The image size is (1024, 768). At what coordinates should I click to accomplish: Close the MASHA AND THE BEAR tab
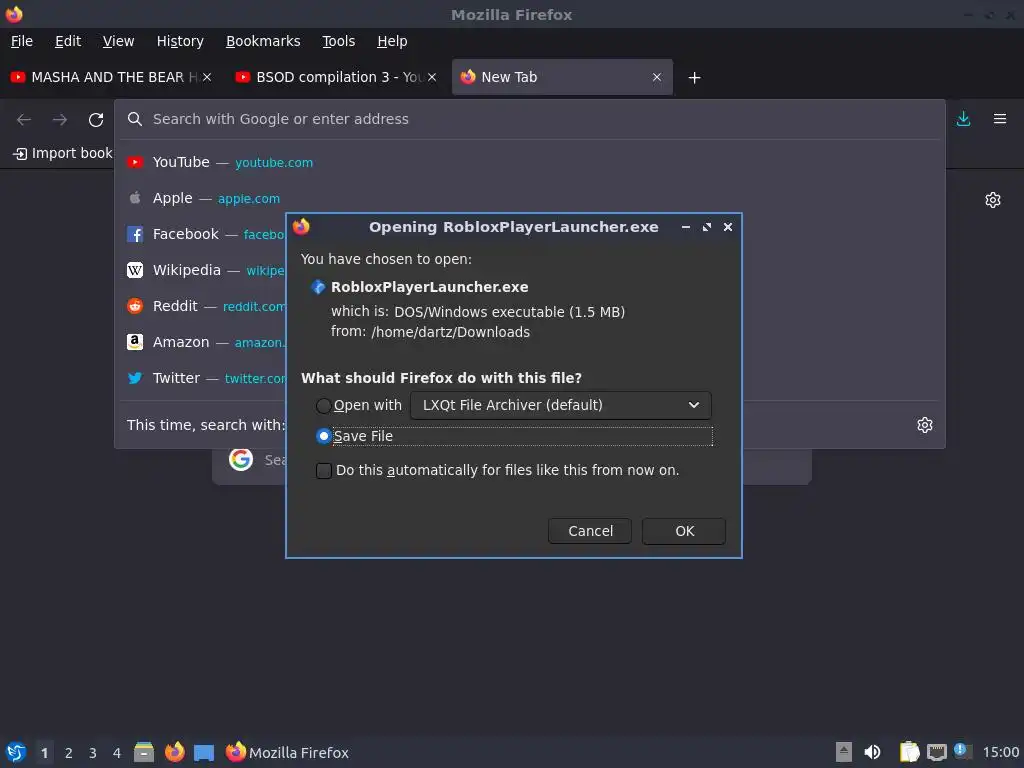tap(207, 77)
